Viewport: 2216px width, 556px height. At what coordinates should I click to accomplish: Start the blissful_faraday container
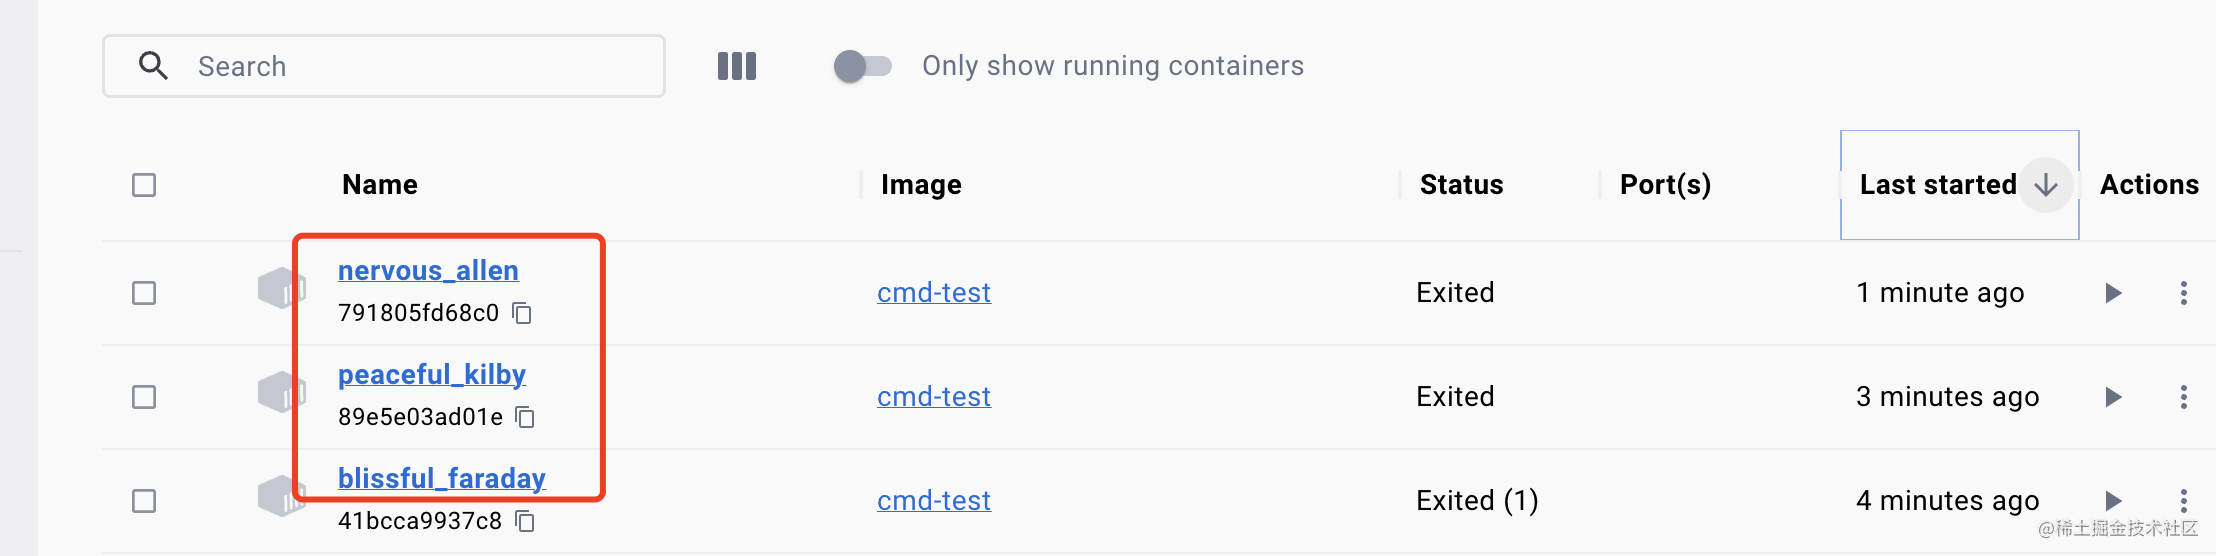(2113, 500)
